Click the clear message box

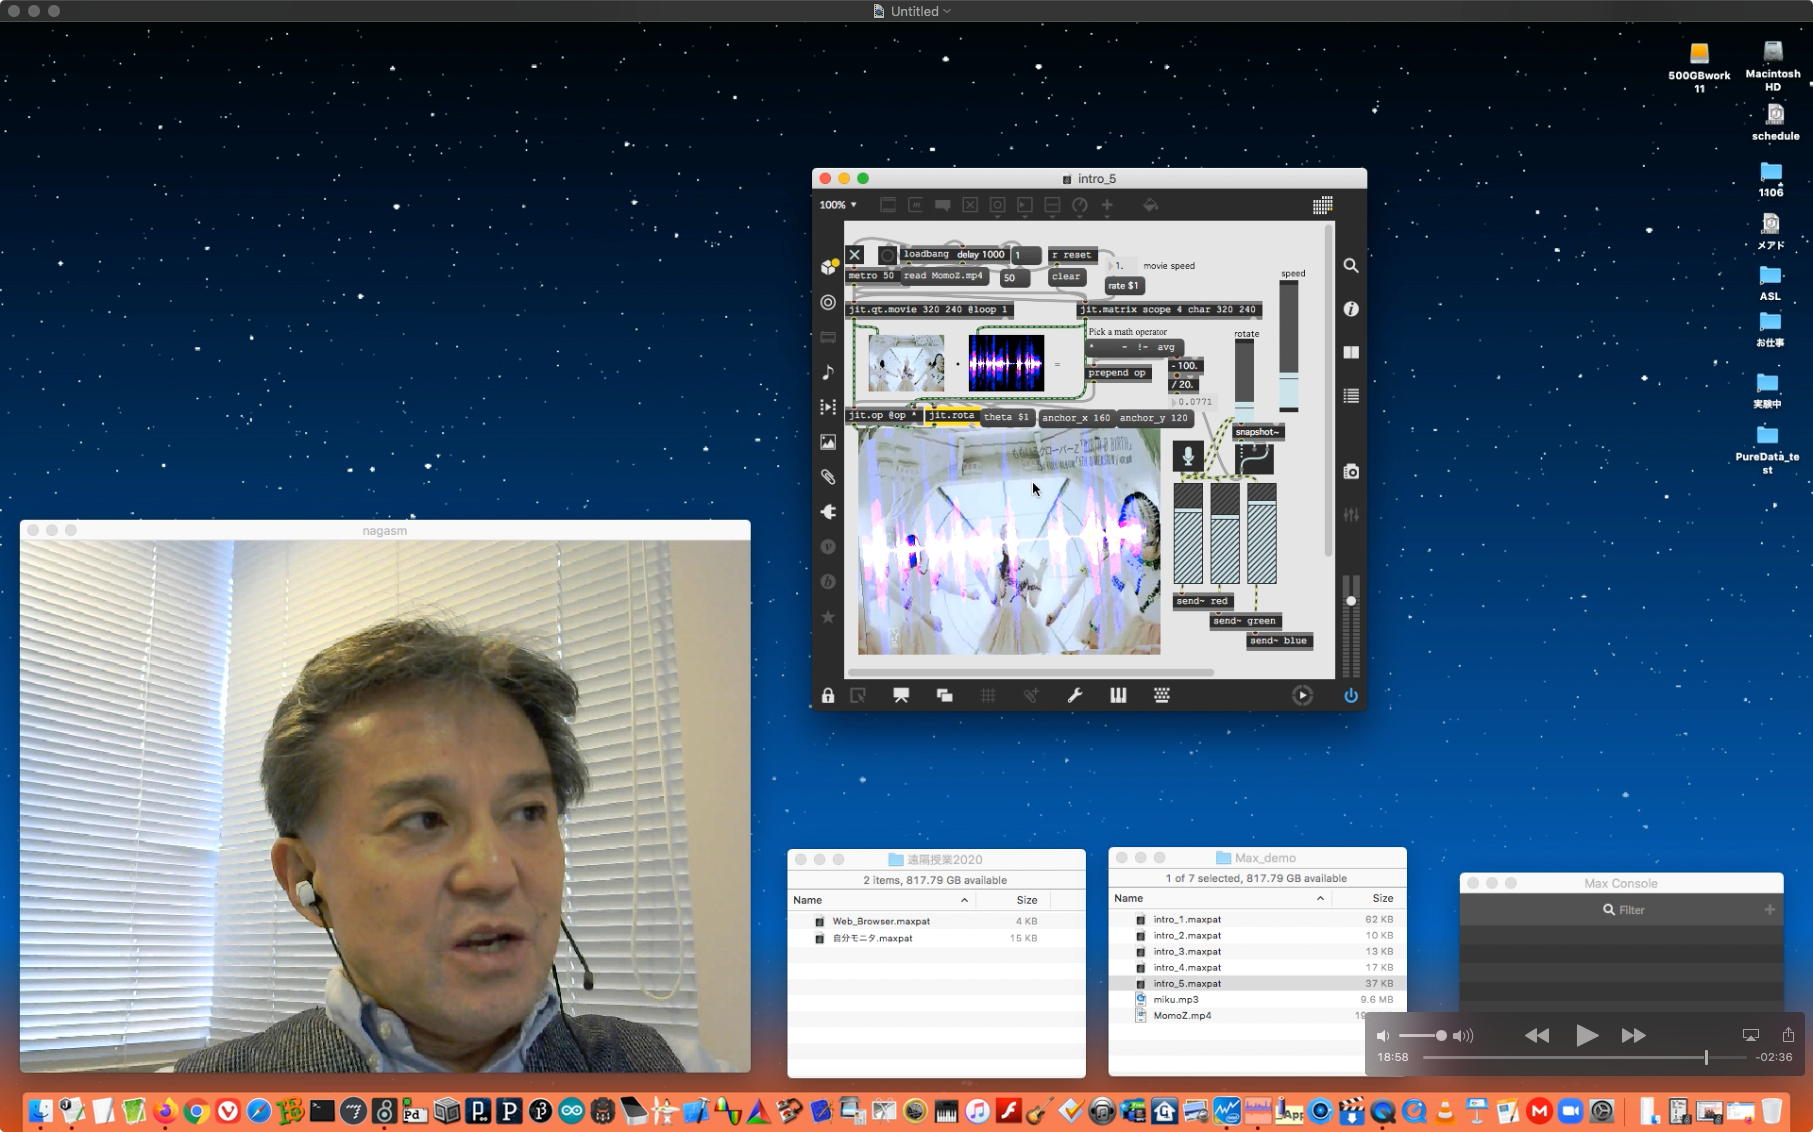click(1066, 277)
